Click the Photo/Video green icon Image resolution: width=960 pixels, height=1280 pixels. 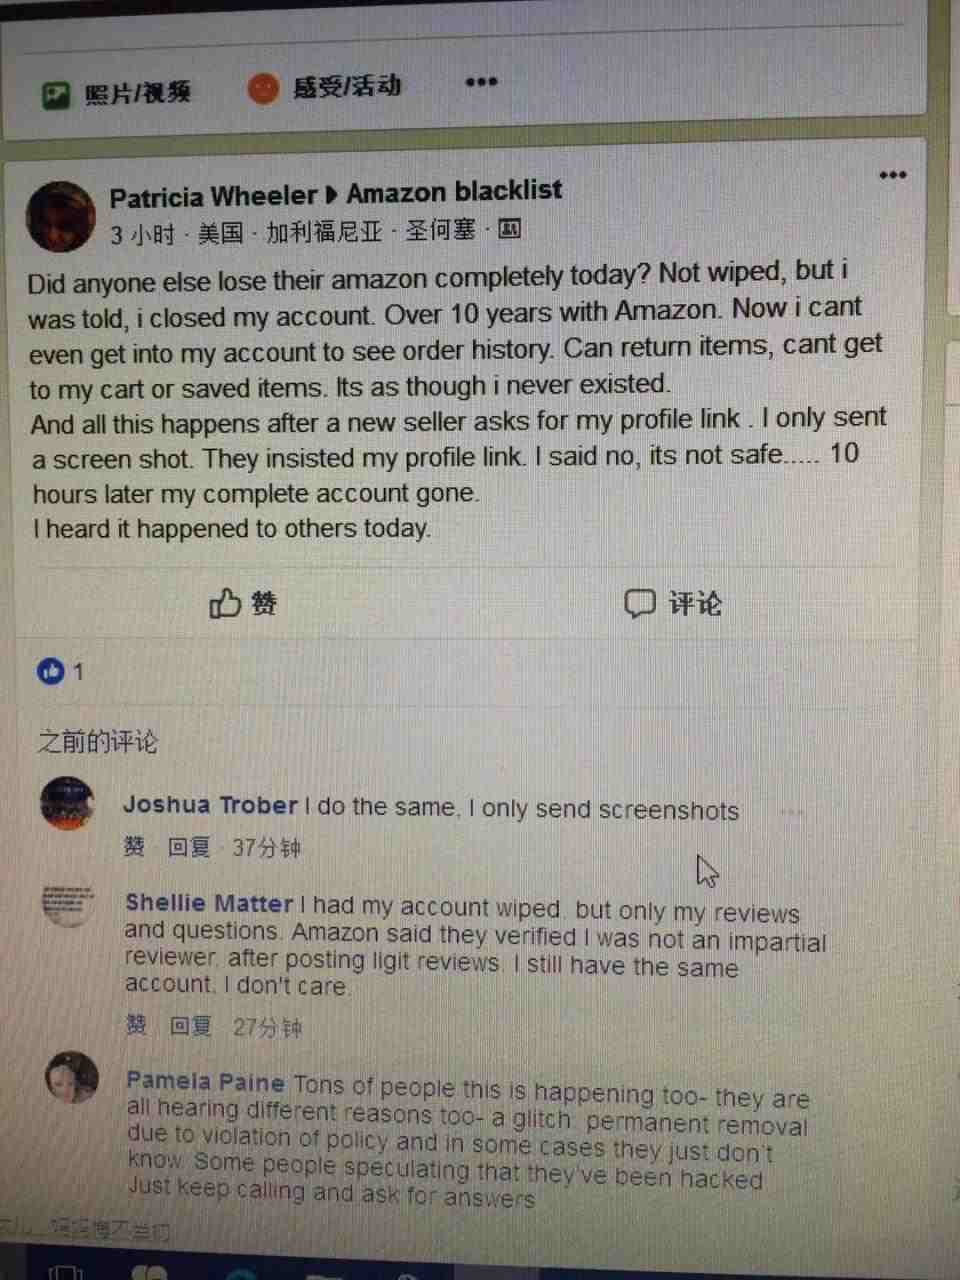(56, 94)
